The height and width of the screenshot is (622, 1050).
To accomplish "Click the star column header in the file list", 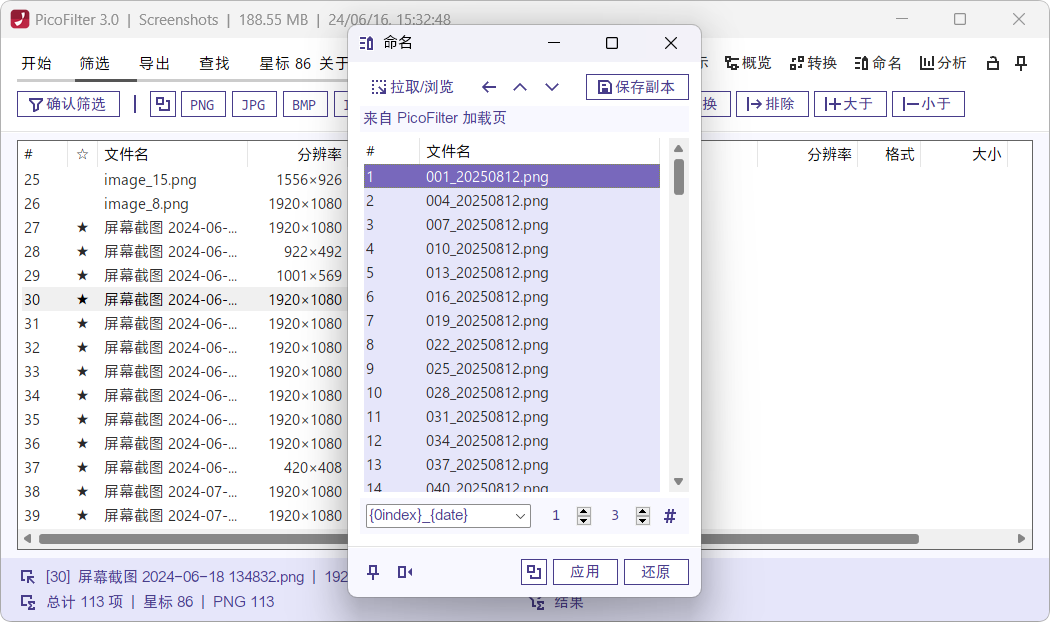I will (x=82, y=155).
